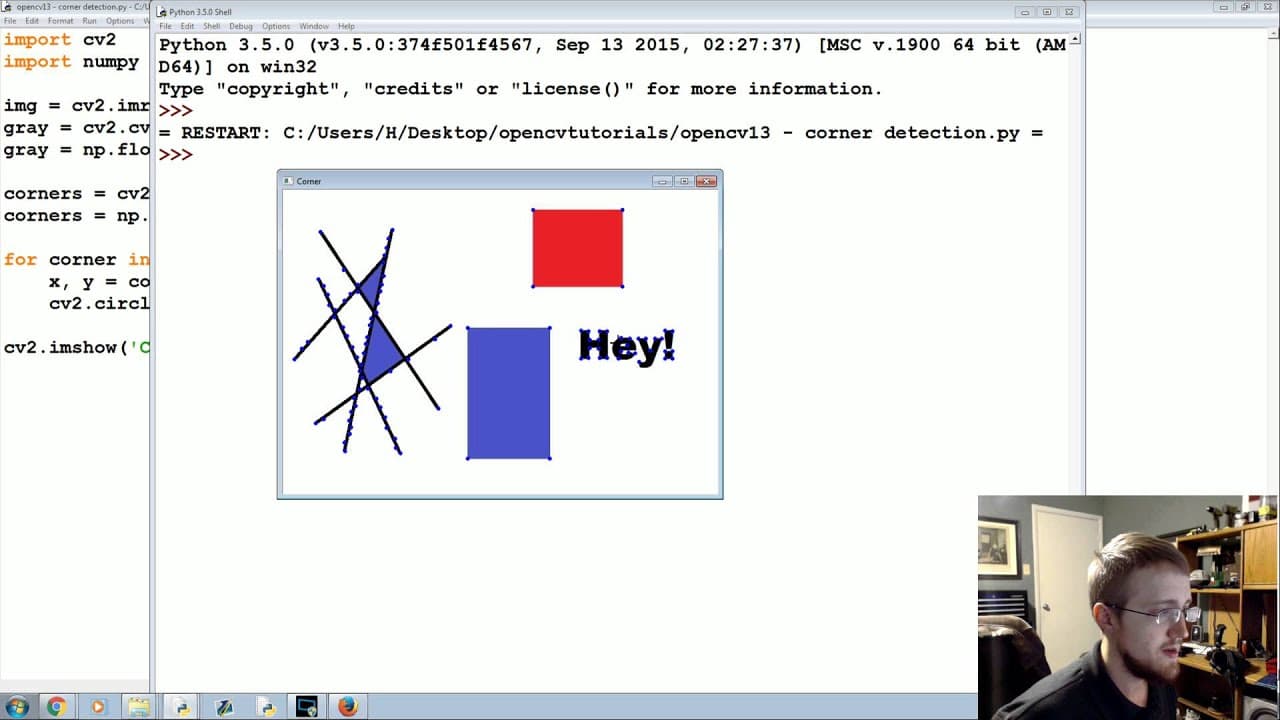Click the last empty >>> prompt line
The height and width of the screenshot is (720, 1280).
(176, 155)
